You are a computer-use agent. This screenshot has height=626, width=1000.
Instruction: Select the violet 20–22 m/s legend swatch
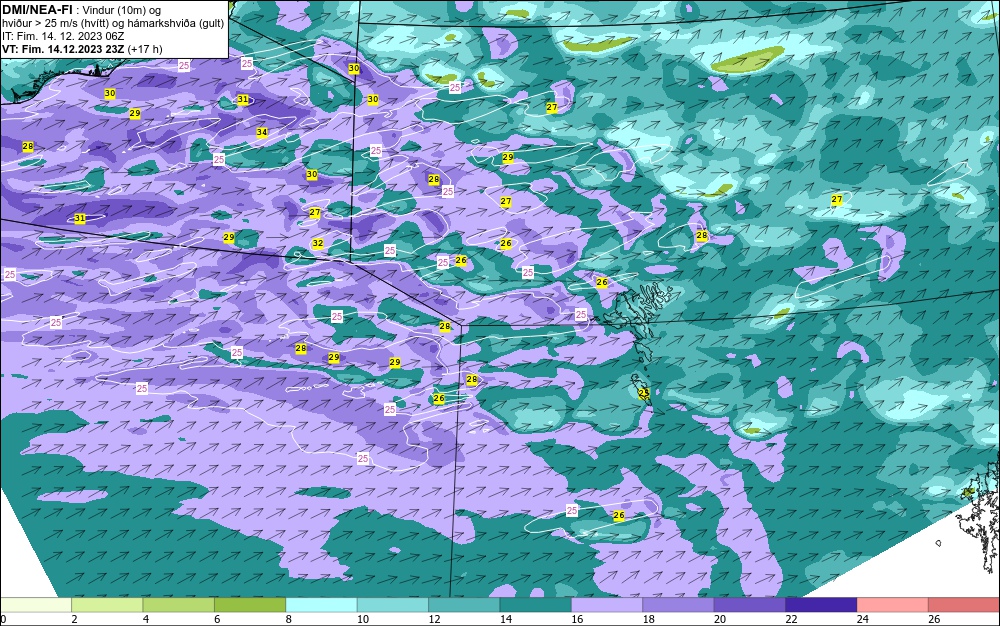pos(750,605)
